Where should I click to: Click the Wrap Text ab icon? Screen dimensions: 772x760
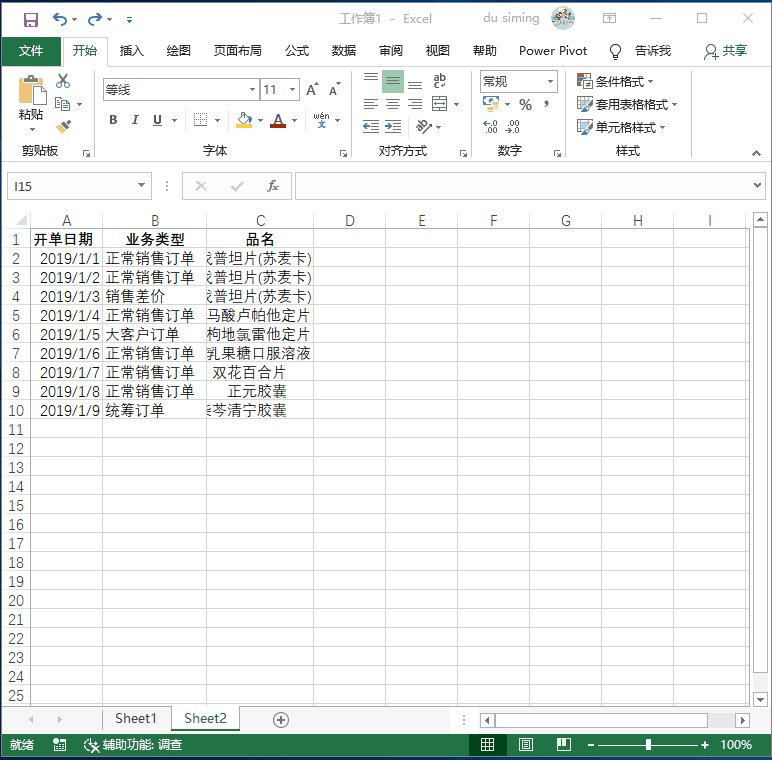click(439, 81)
